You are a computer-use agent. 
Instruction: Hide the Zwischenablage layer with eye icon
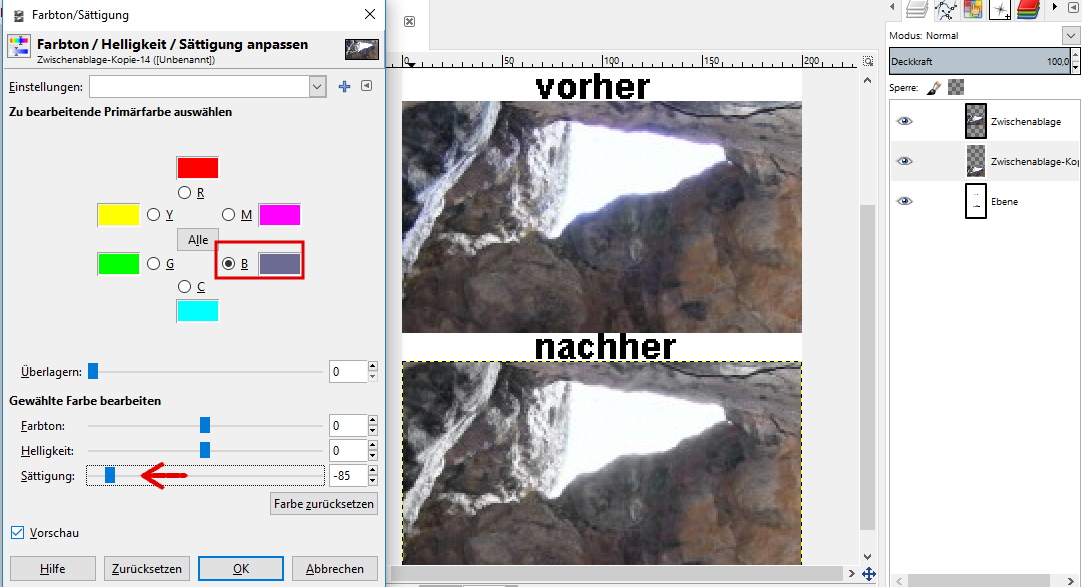(x=904, y=121)
